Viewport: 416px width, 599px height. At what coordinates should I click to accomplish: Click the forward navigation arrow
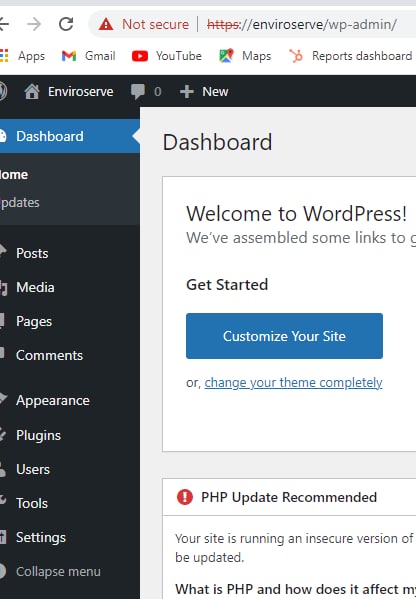[x=34, y=24]
